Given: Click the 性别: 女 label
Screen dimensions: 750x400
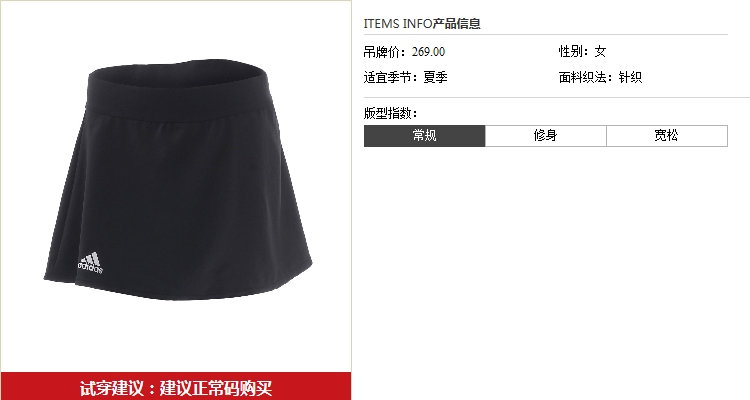Looking at the screenshot, I should pos(582,52).
